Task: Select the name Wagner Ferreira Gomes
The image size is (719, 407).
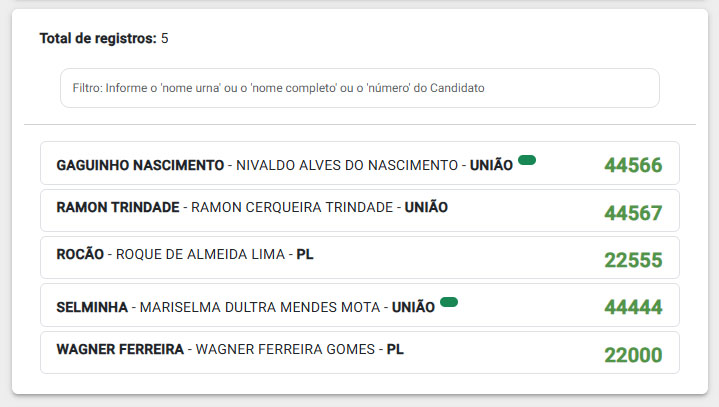Action: click(x=285, y=350)
